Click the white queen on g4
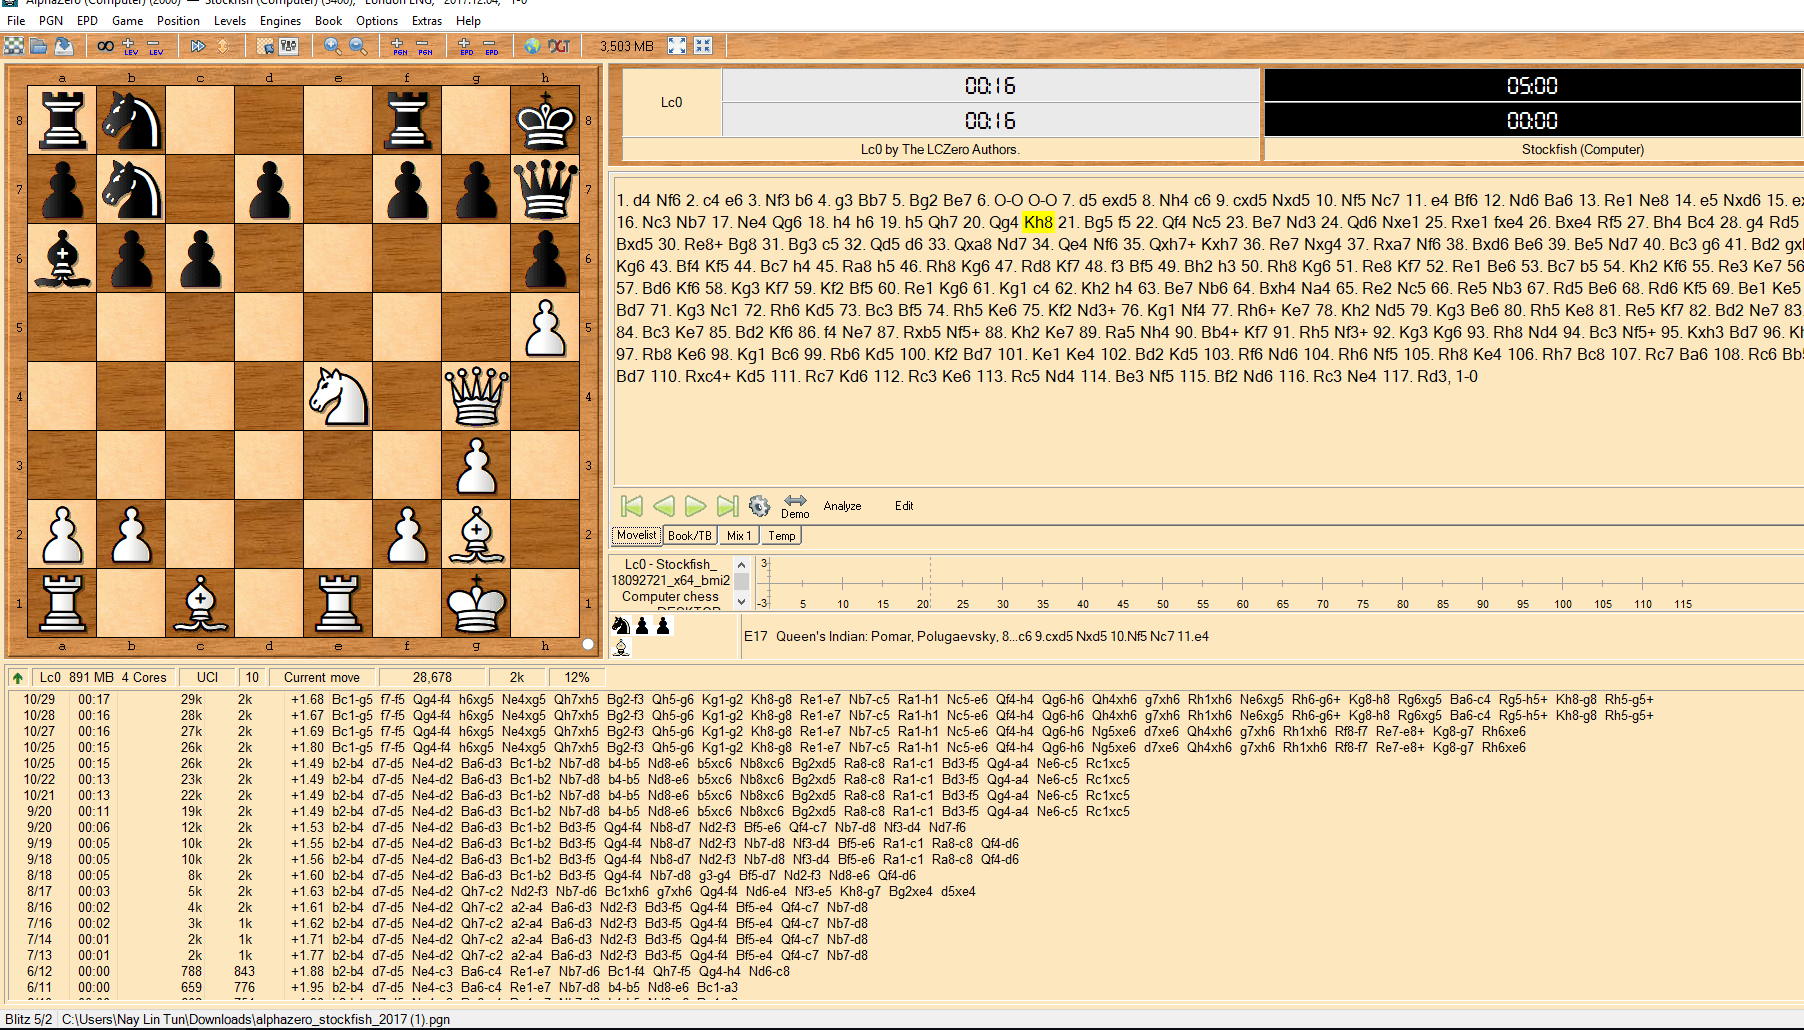The height and width of the screenshot is (1030, 1804). (476, 396)
